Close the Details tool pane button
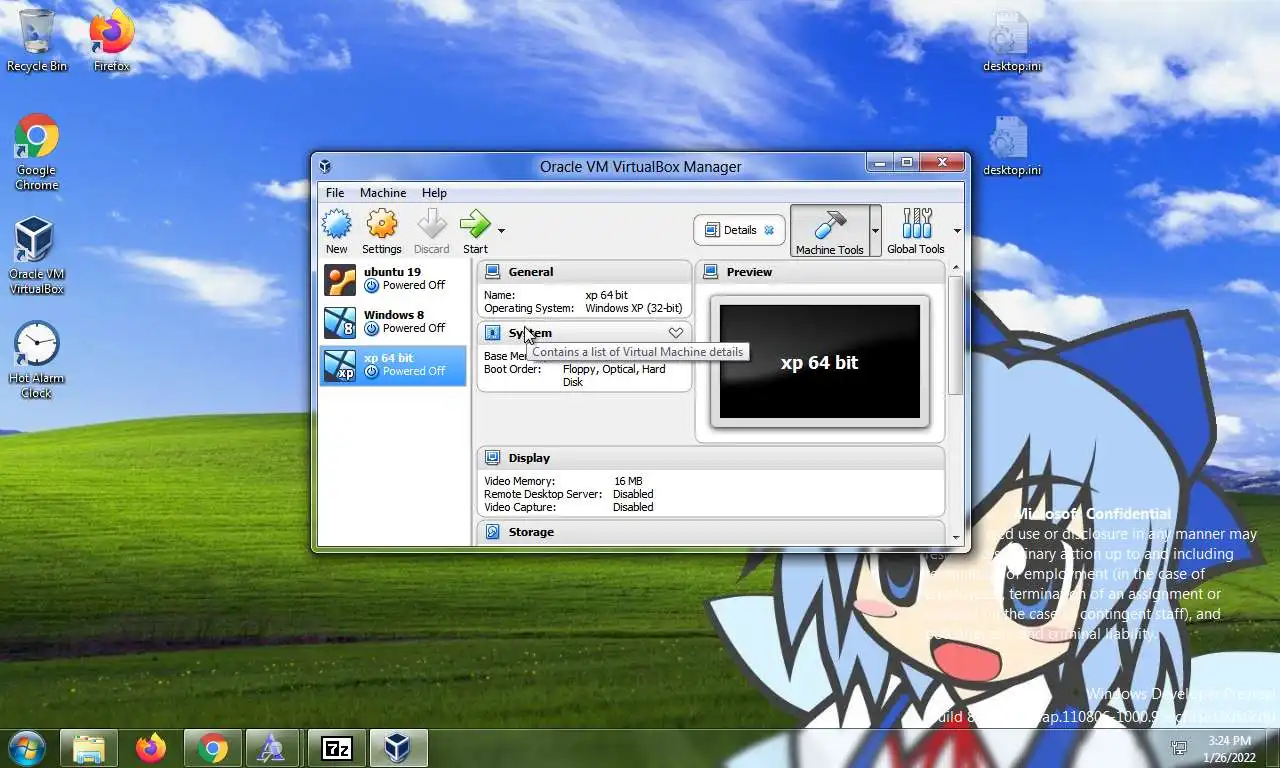 (x=769, y=230)
